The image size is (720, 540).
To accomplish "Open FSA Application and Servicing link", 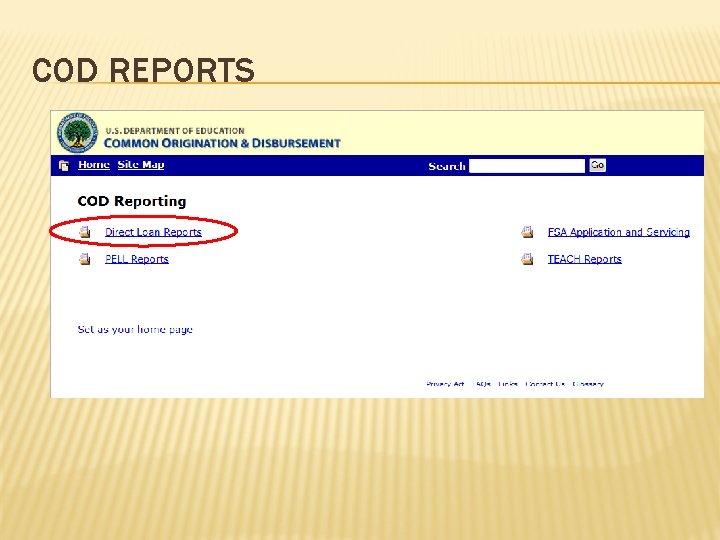I will click(x=619, y=232).
